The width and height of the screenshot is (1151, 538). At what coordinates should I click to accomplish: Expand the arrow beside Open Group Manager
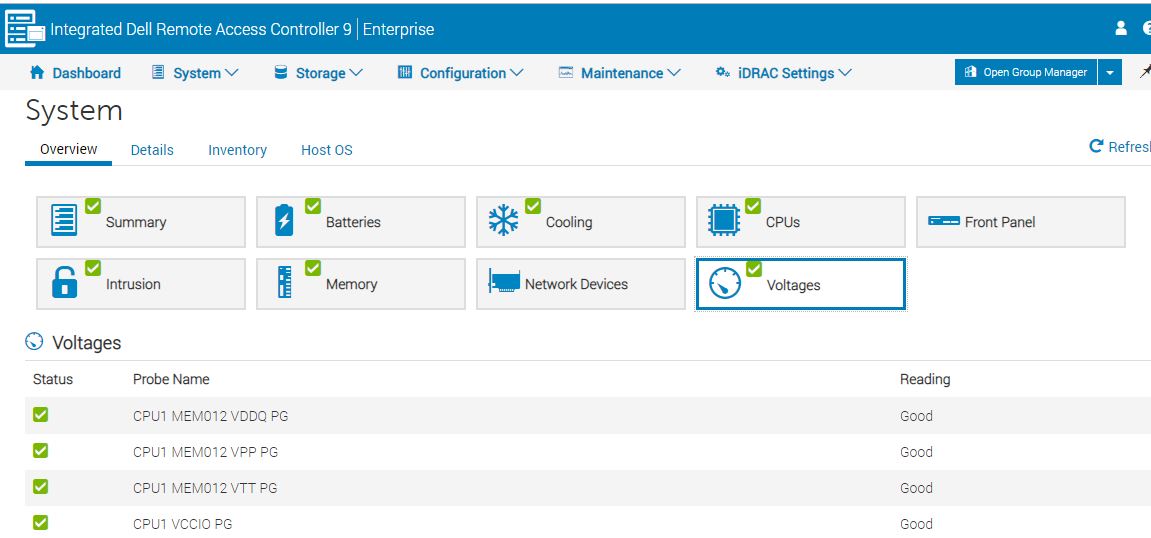pyautogui.click(x=1109, y=73)
